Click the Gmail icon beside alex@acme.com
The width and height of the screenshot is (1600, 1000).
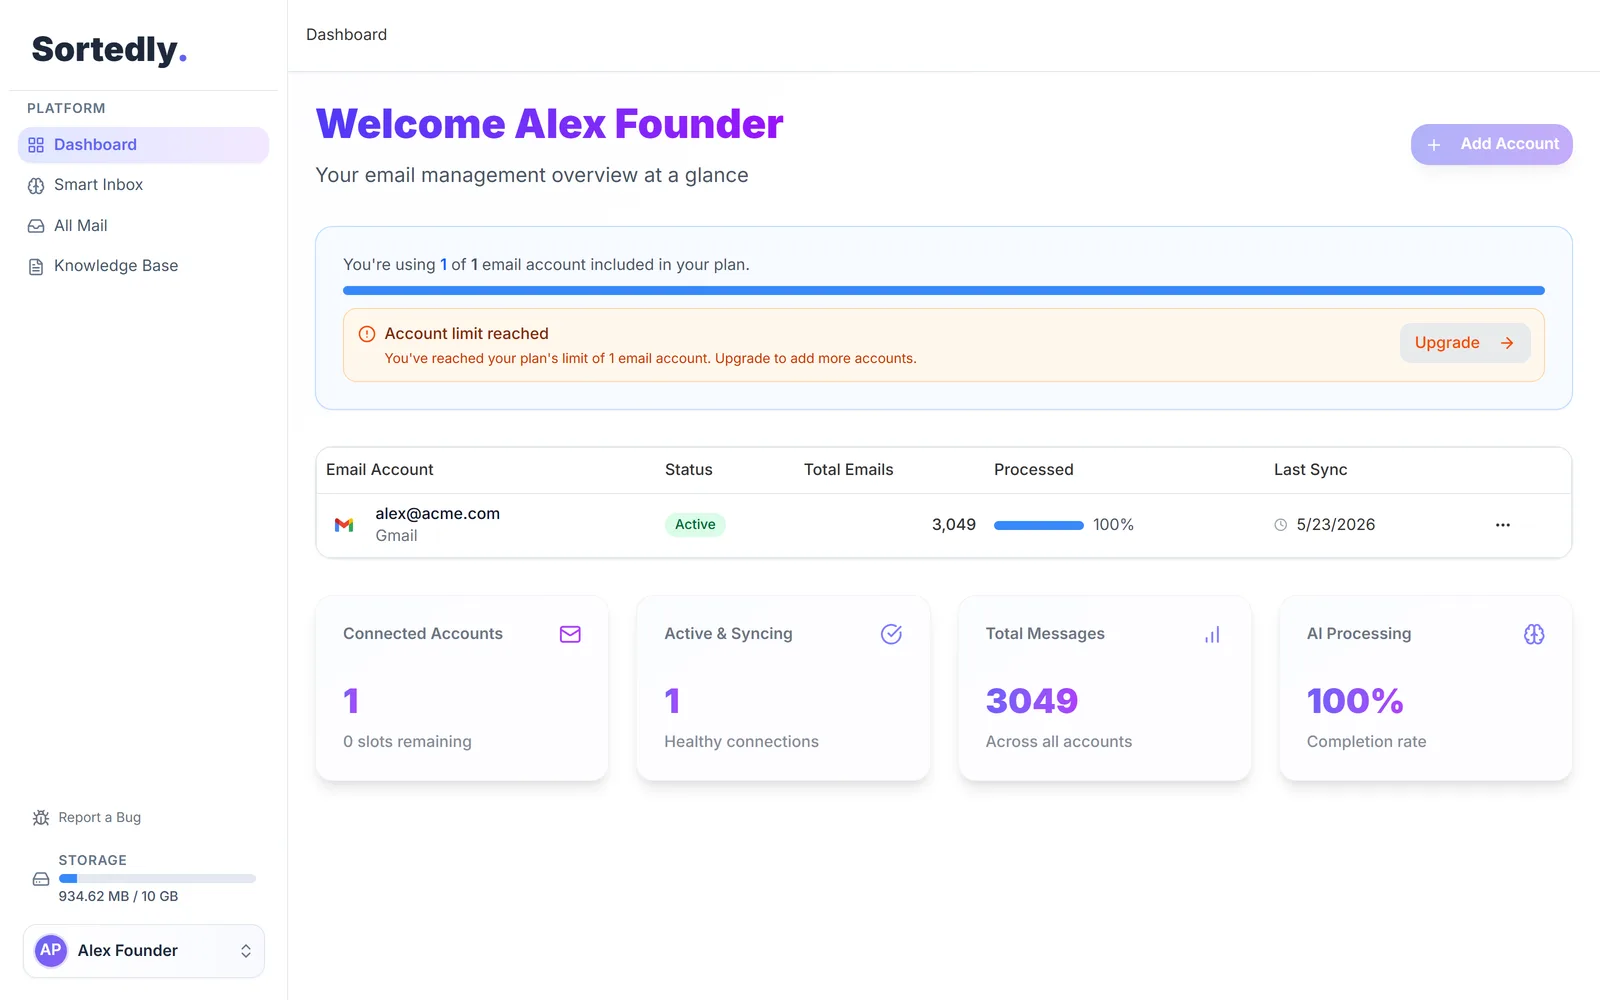click(344, 525)
